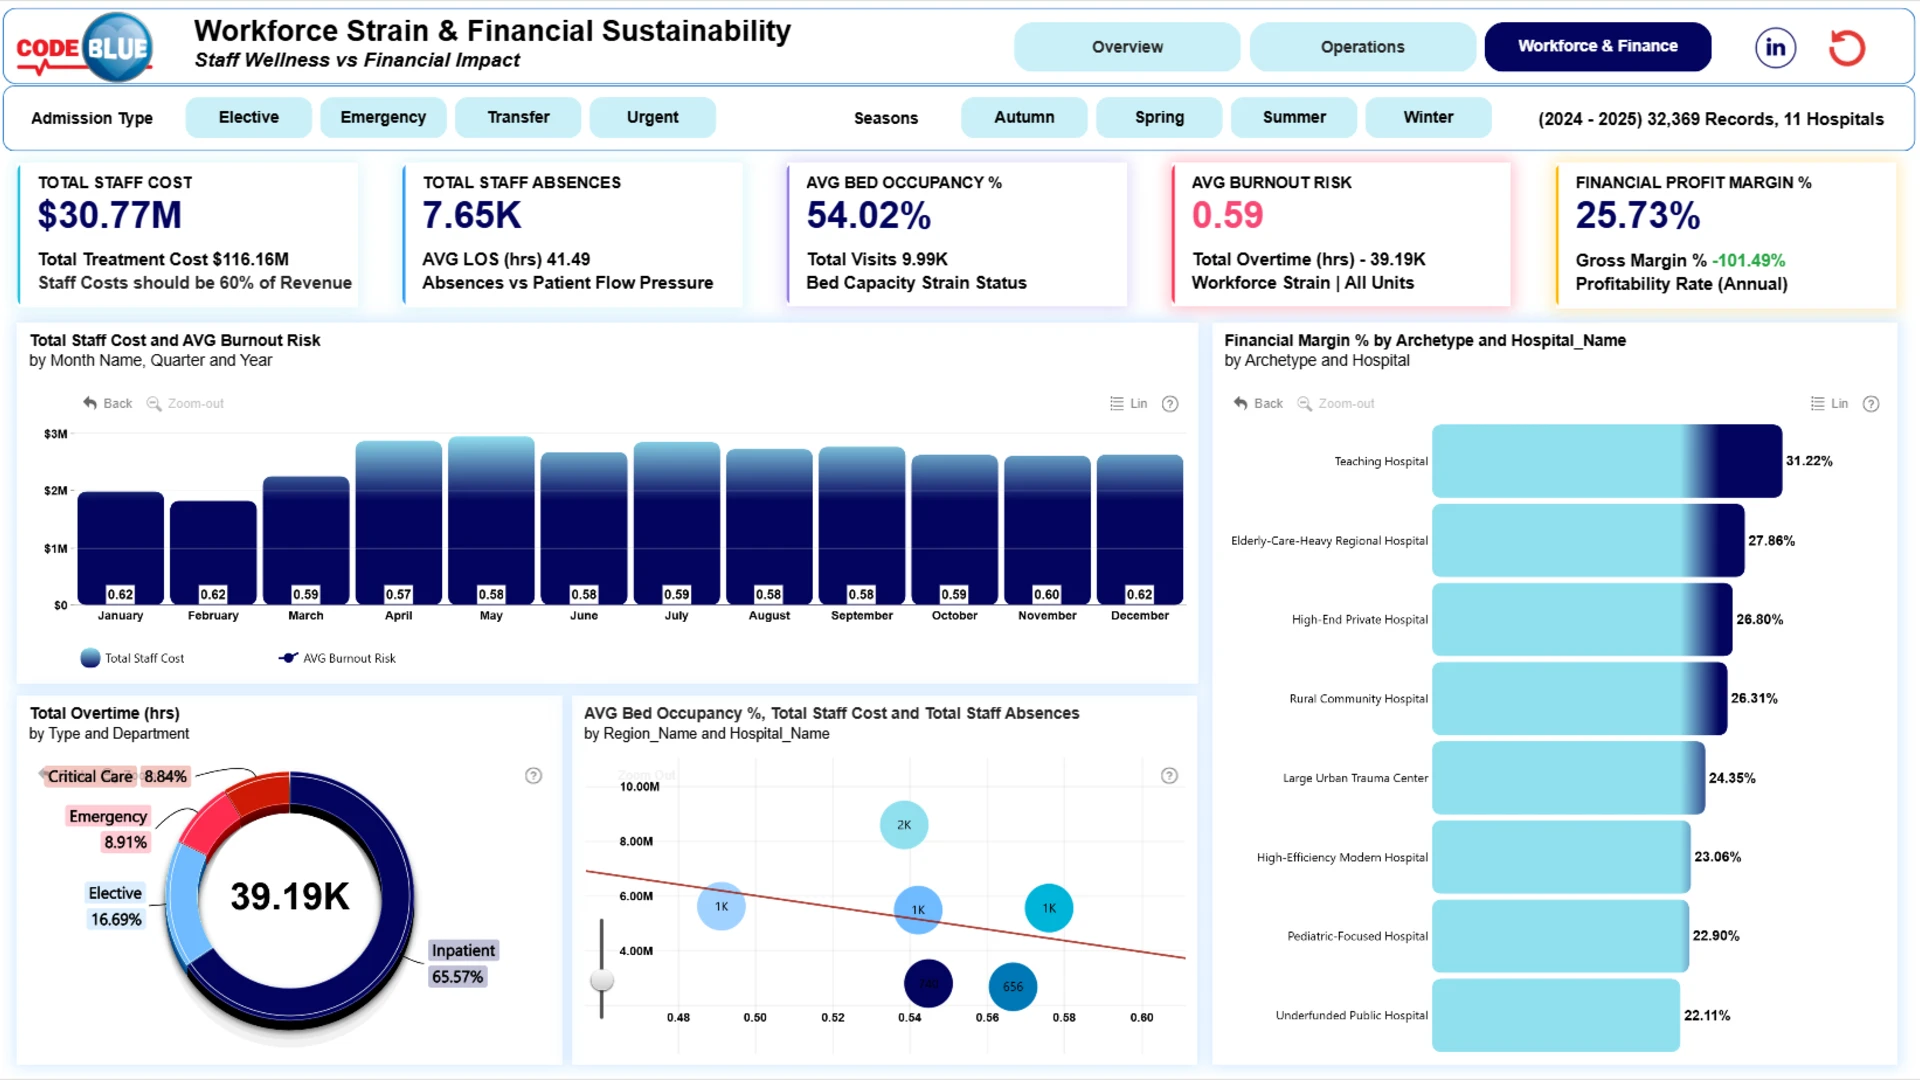Click the AVG Bed Occupancy 54.02% value
This screenshot has width=1920, height=1080.
869,215
